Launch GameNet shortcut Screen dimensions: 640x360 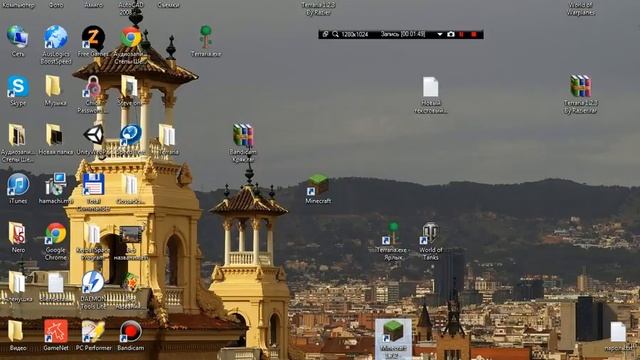(x=56, y=331)
